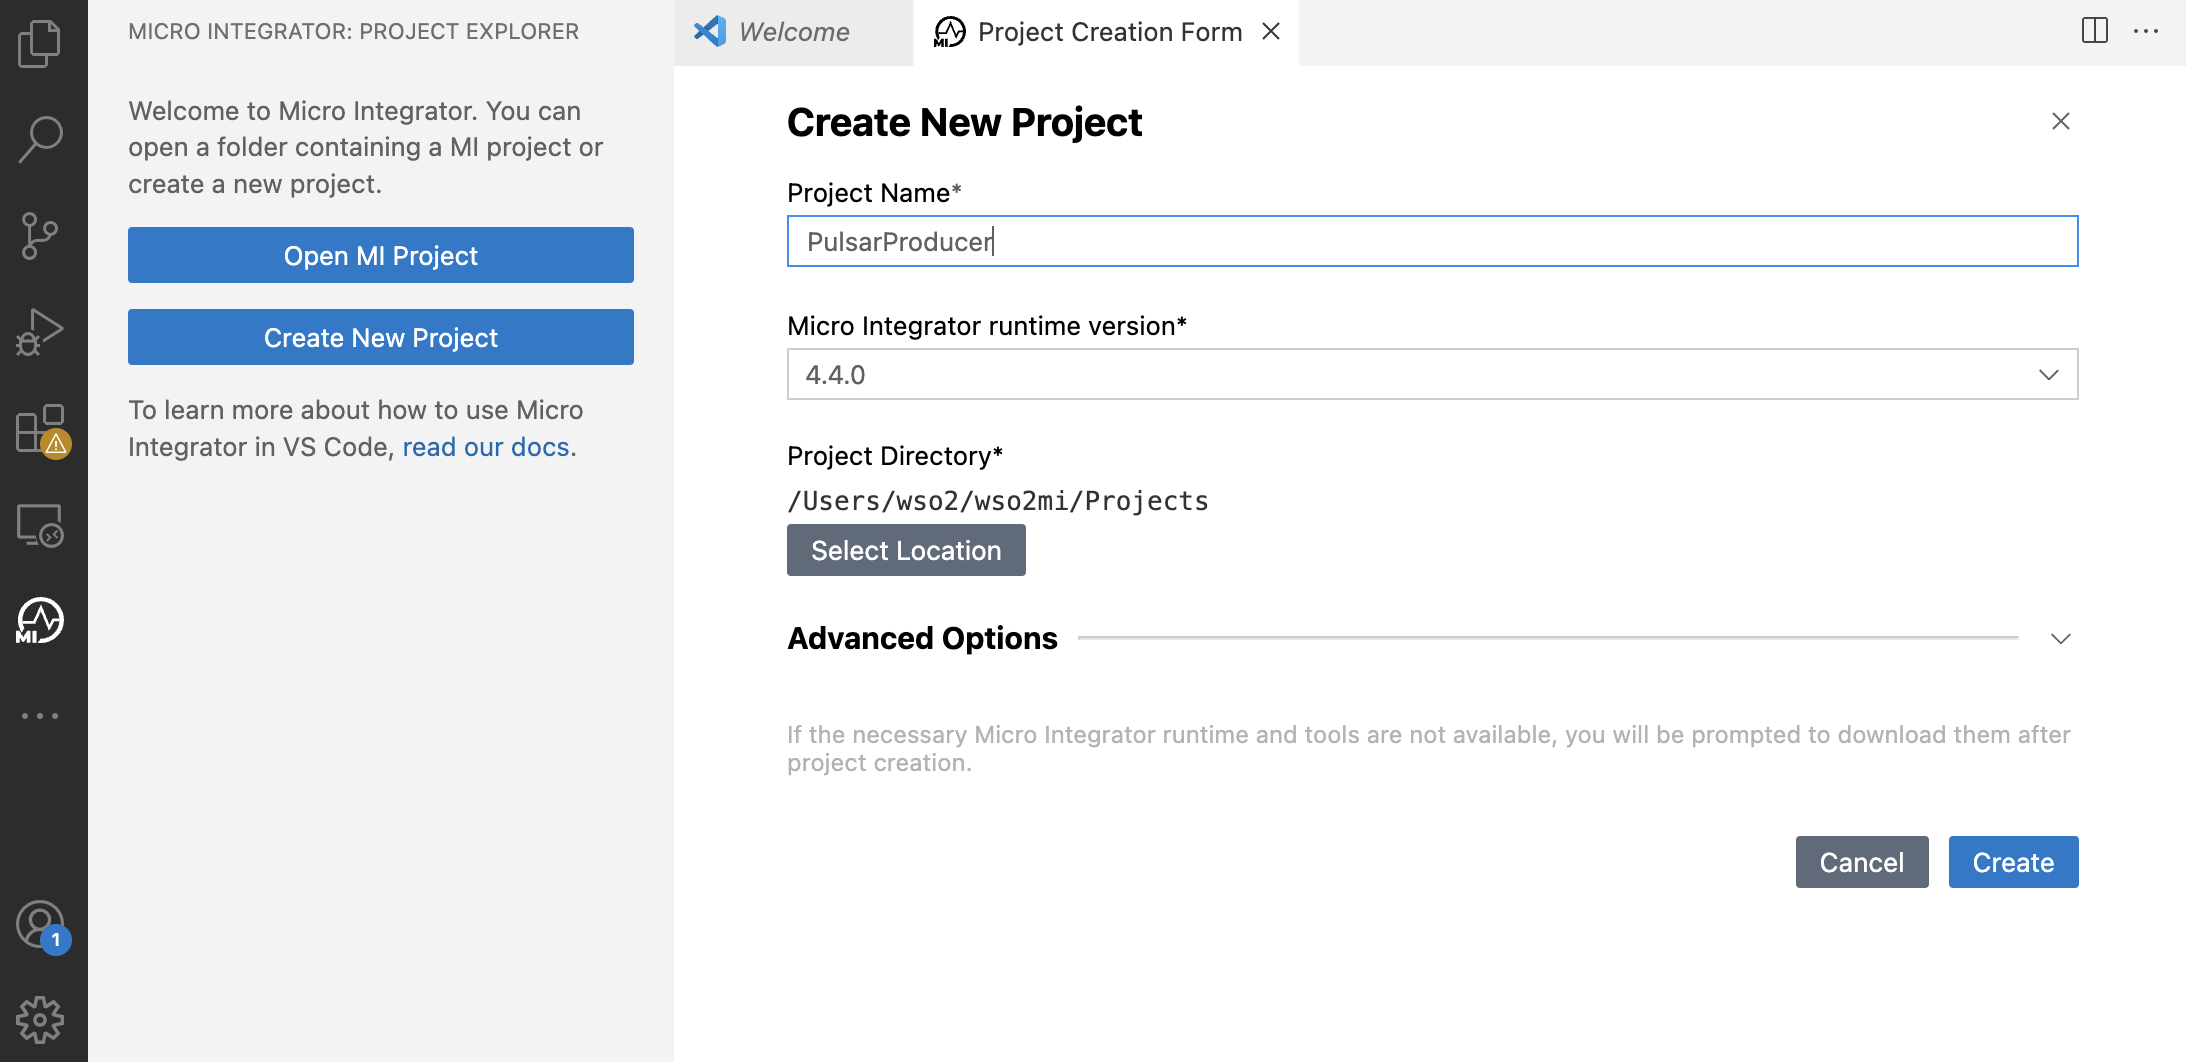Open Source Control view icon
This screenshot has height=1062, width=2186.
(x=40, y=236)
